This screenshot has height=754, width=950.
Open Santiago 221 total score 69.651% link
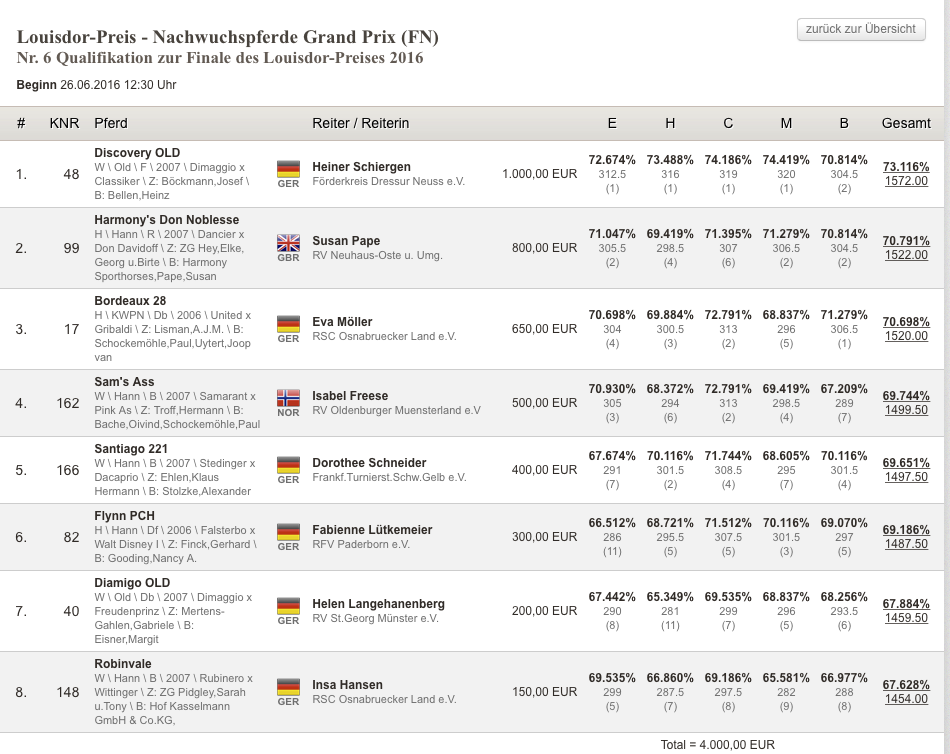[x=906, y=463]
